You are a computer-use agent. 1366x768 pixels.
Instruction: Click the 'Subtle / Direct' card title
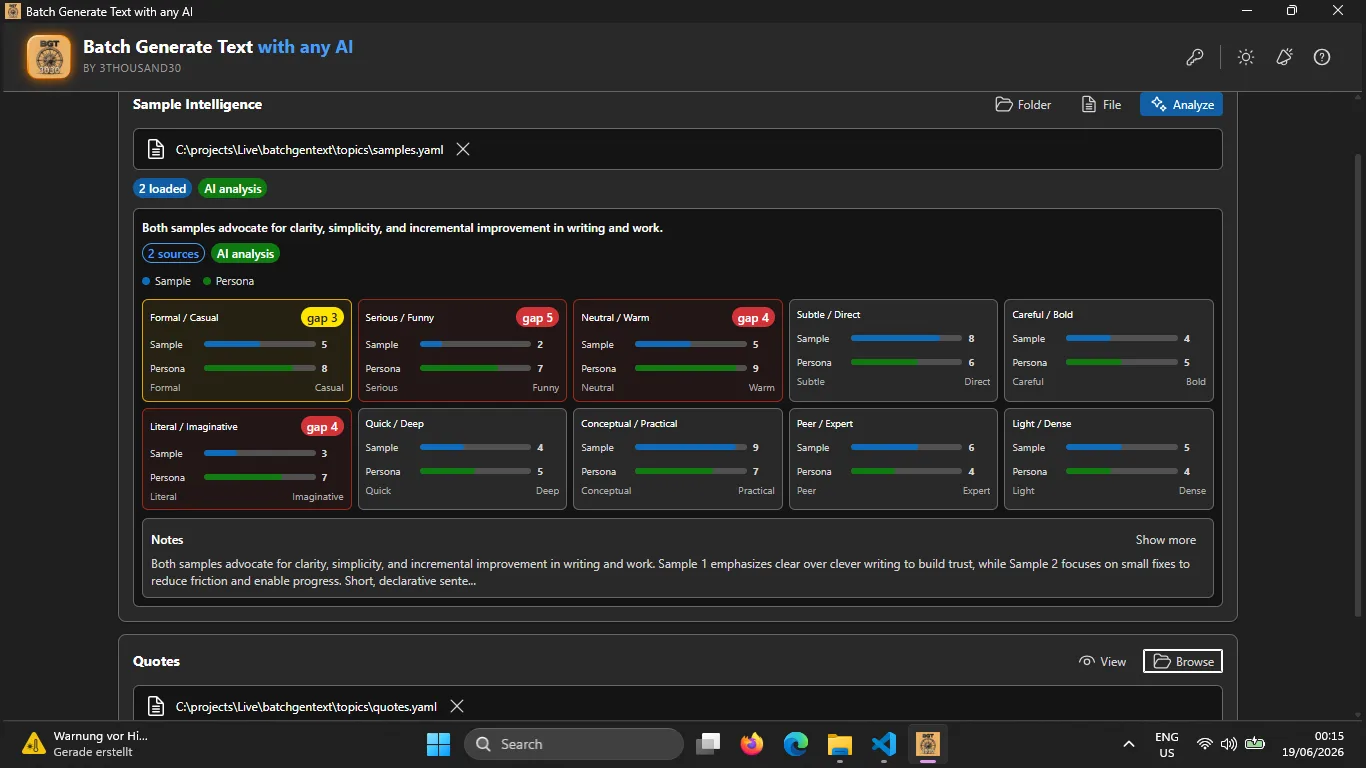[828, 314]
